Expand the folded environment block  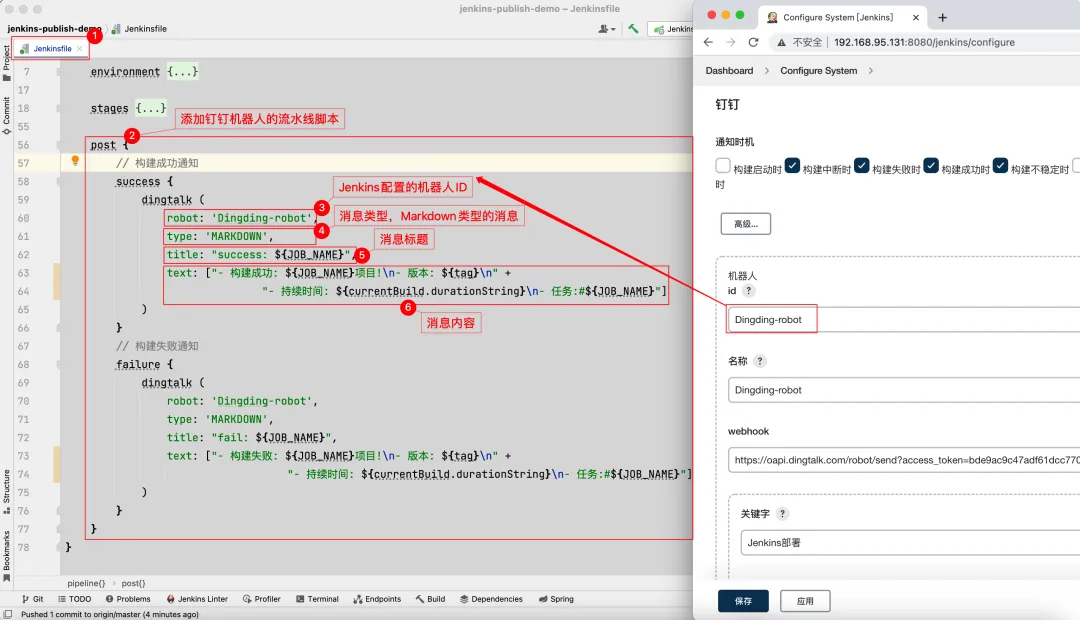click(183, 72)
